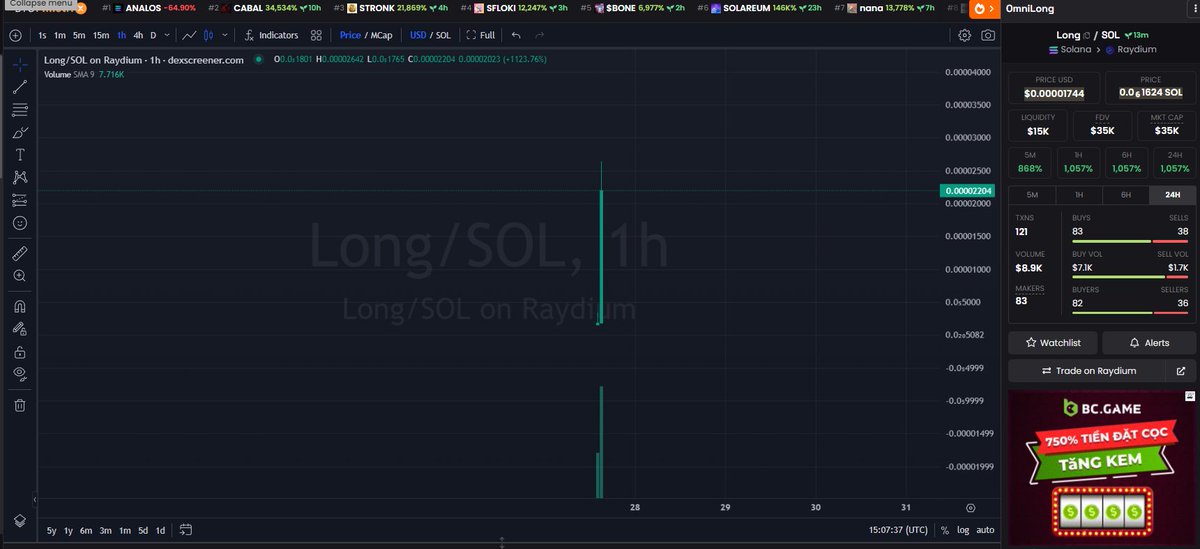Image resolution: width=1200 pixels, height=549 pixels.
Task: Open Raydium trade in external link icon
Action: pyautogui.click(x=1181, y=371)
